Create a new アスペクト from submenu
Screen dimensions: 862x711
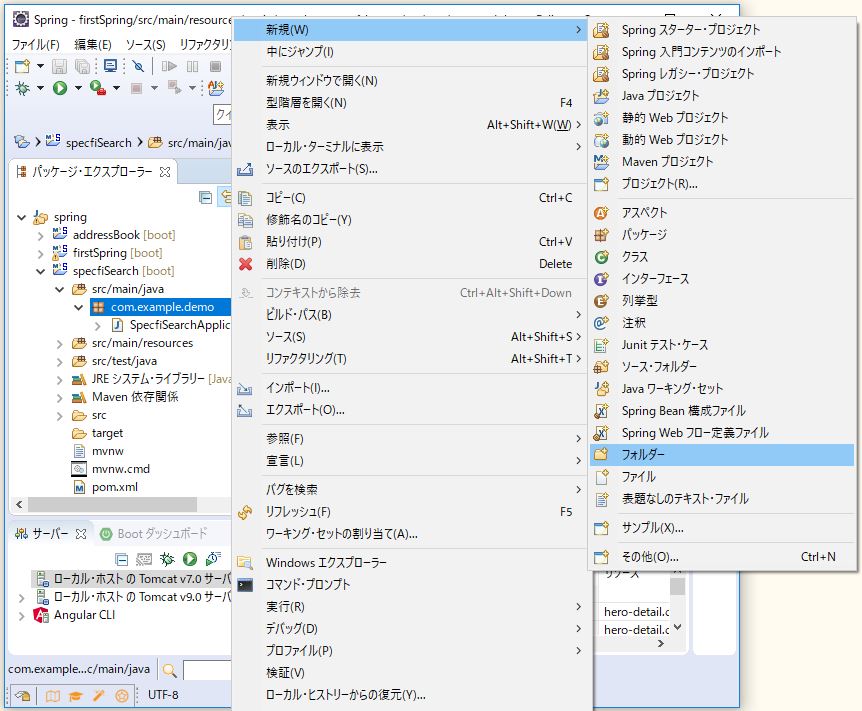722,213
